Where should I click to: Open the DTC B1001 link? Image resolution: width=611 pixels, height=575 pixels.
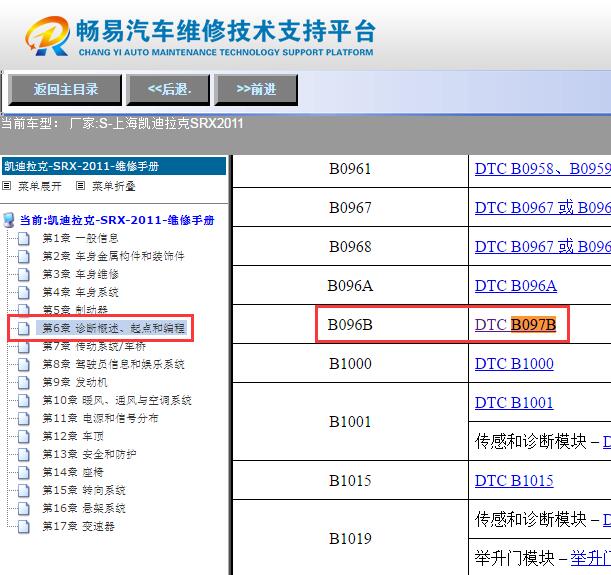[514, 402]
